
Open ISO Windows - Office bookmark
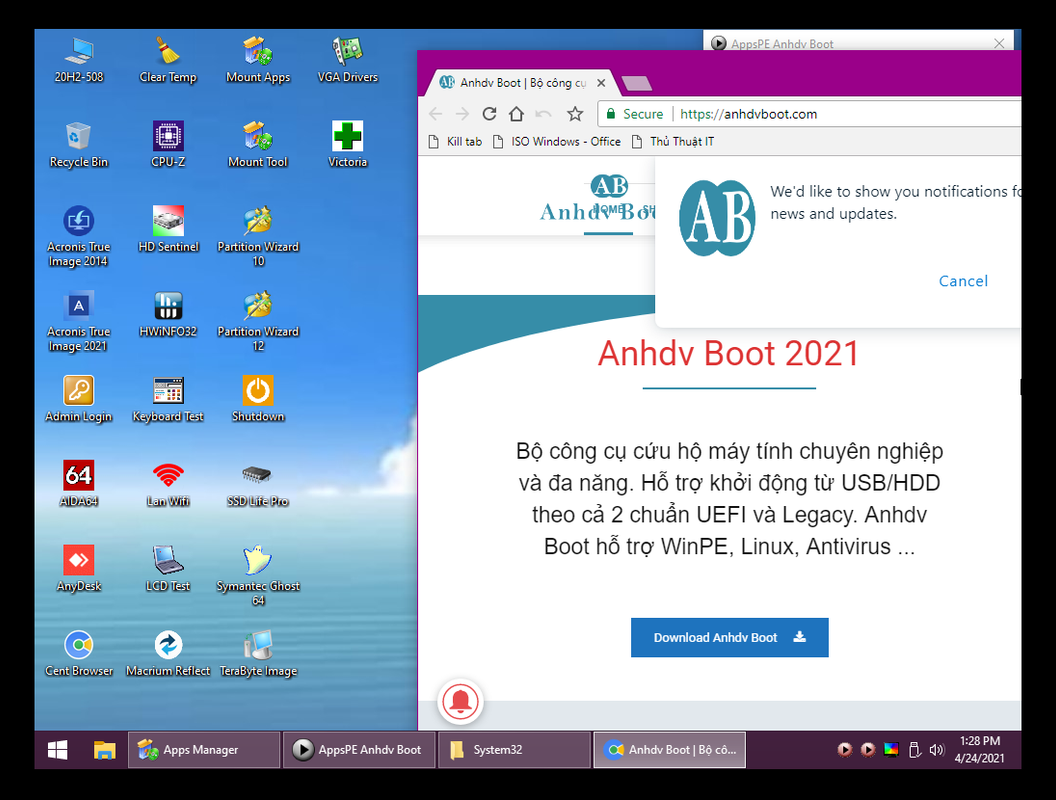[557, 141]
